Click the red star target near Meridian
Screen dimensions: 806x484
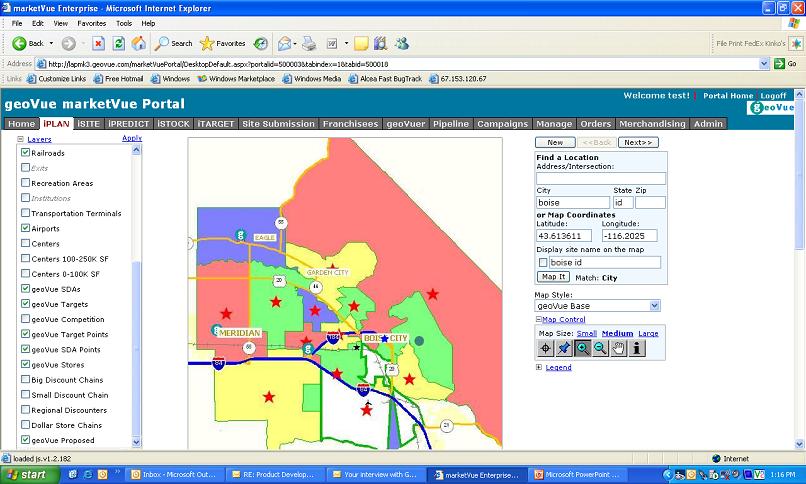click(226, 313)
